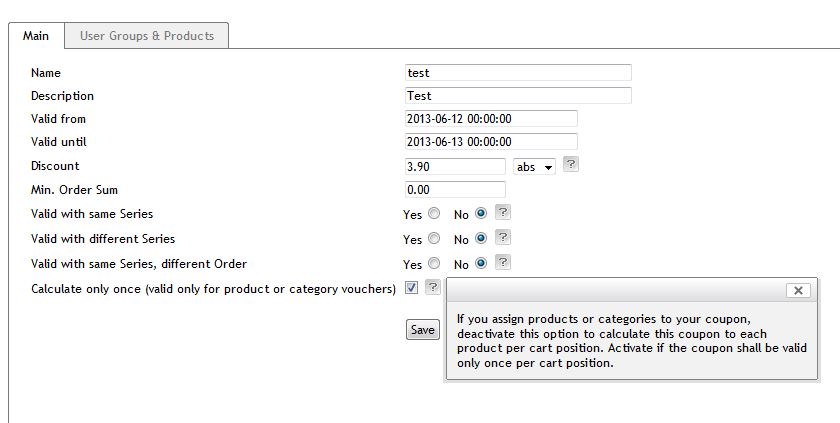Open the abs discount type dropdown
This screenshot has height=423, width=840.
tap(534, 167)
